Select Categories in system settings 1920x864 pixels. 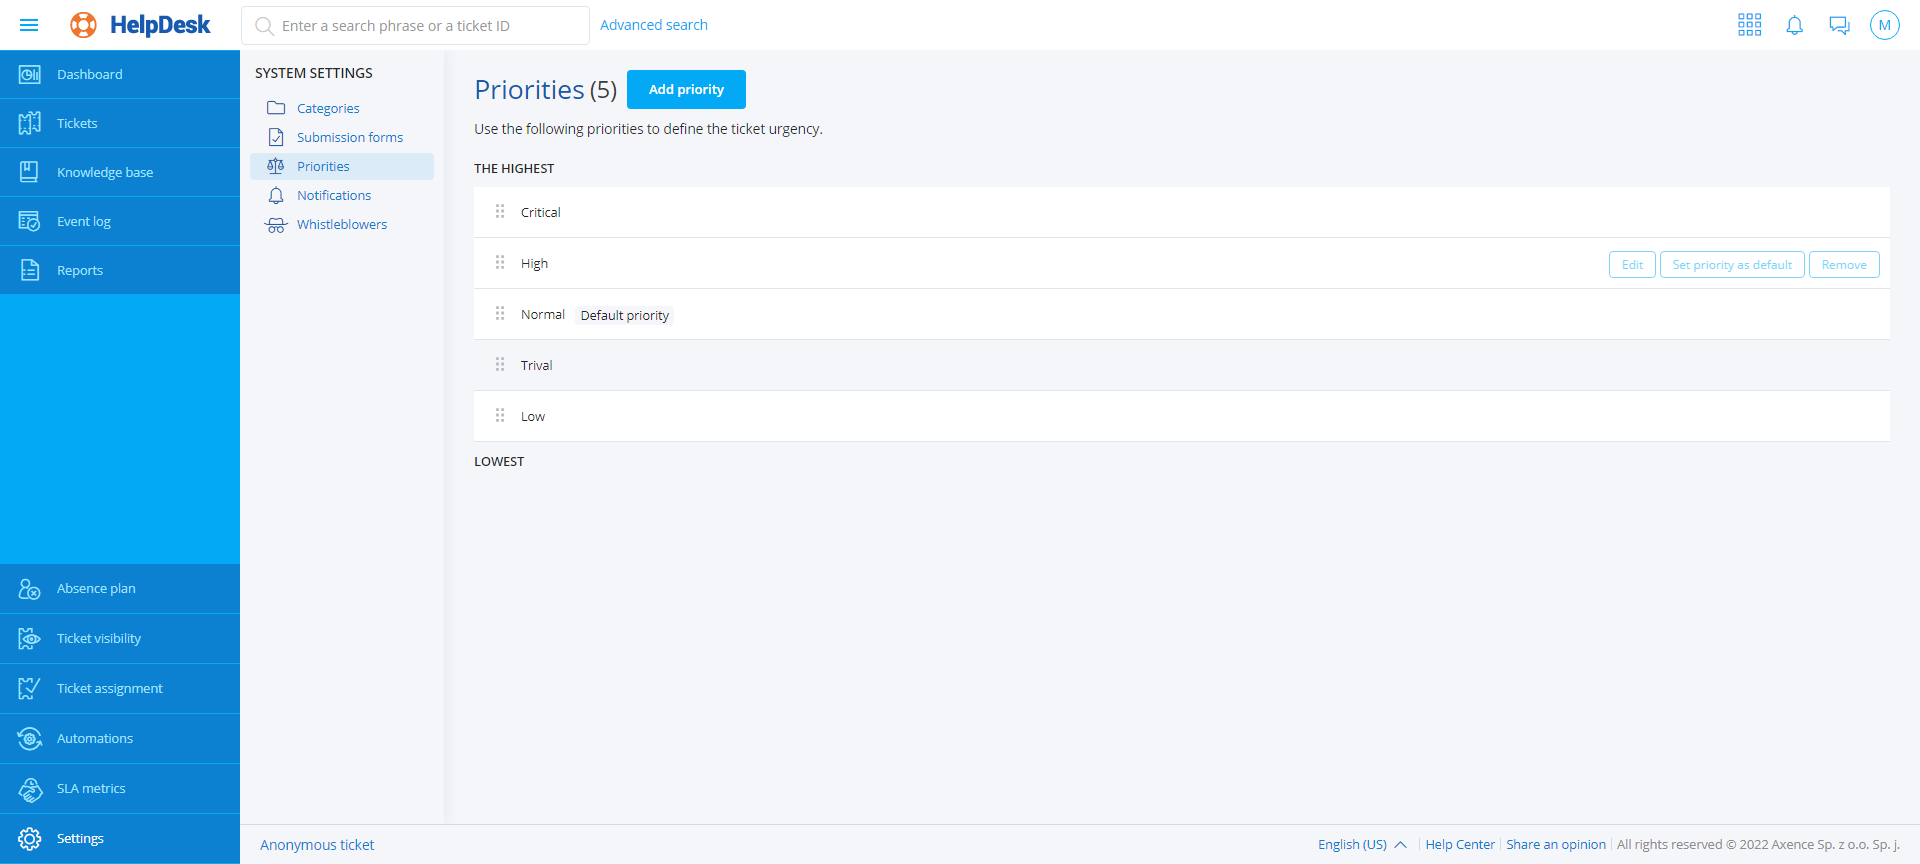(x=328, y=108)
